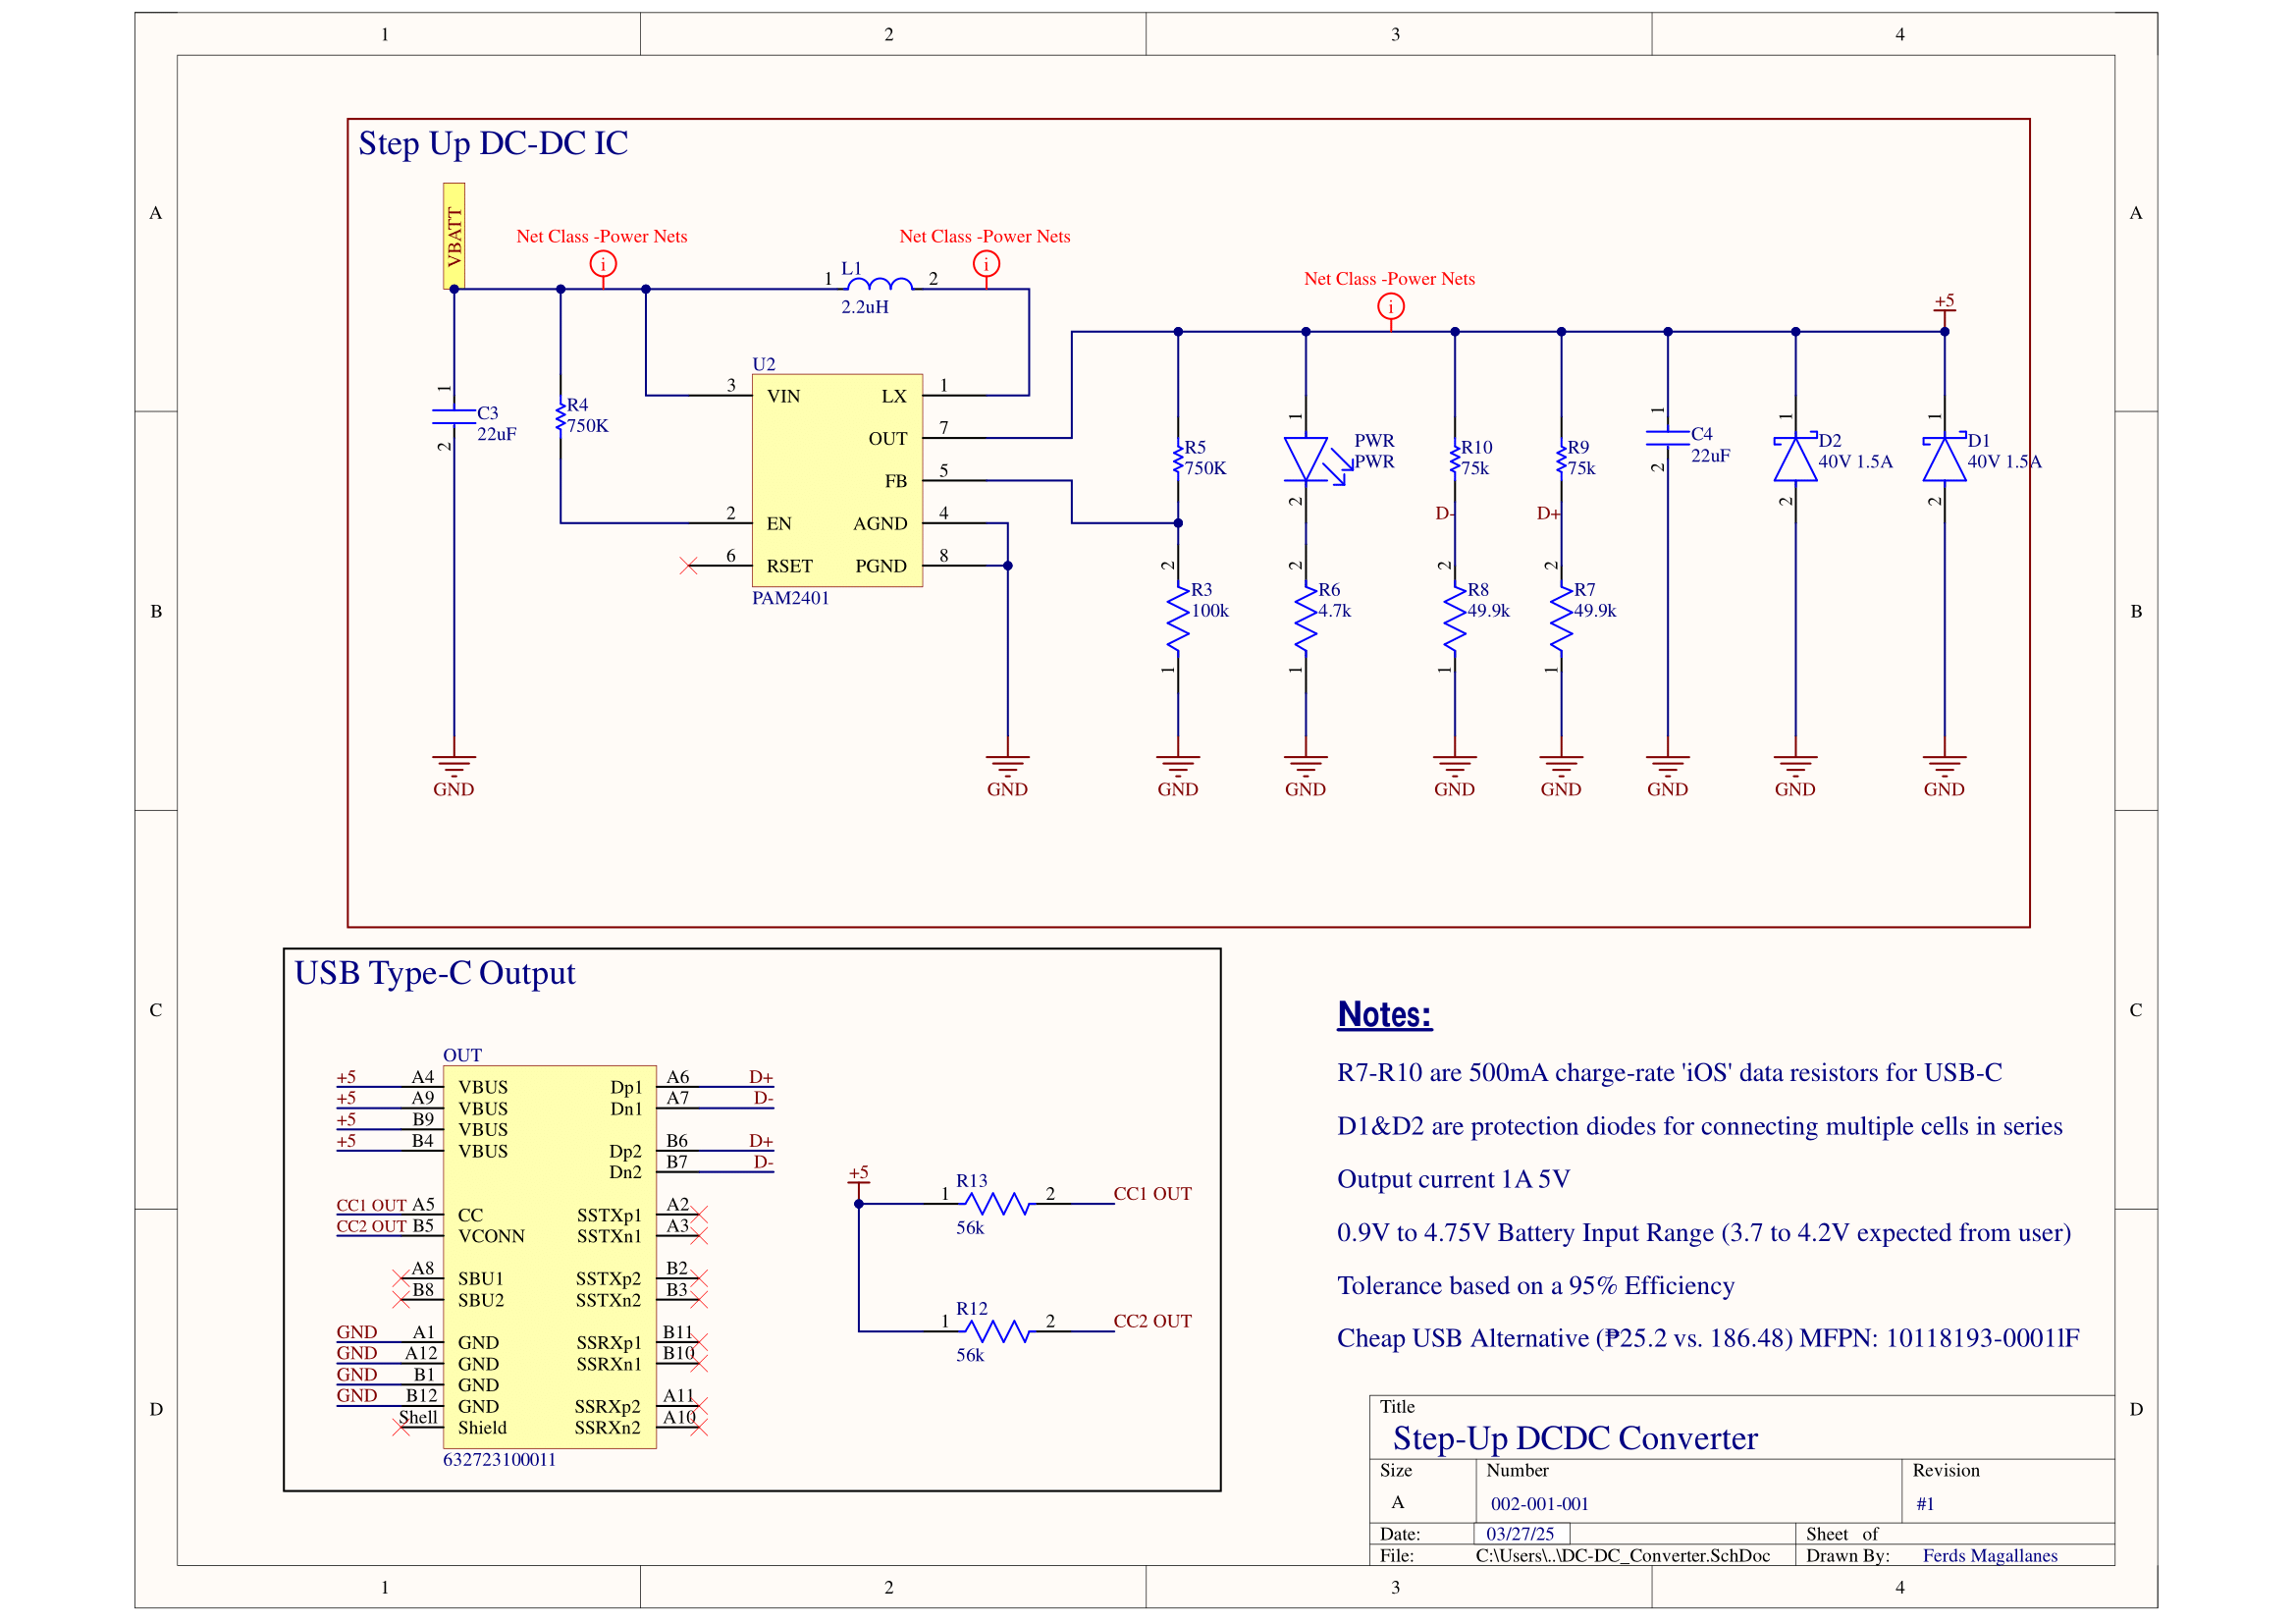The height and width of the screenshot is (1623, 2296).
Task: Click the C3 22uF capacitor symbol
Action: [x=454, y=416]
